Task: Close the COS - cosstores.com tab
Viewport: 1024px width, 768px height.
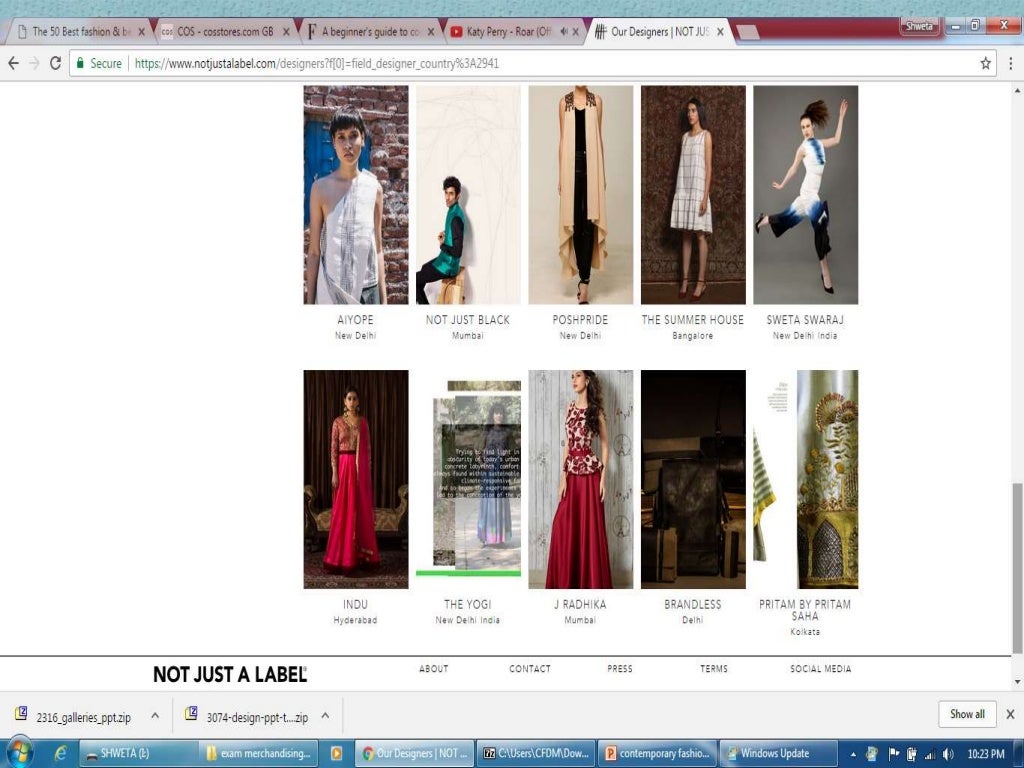Action: coord(286,31)
